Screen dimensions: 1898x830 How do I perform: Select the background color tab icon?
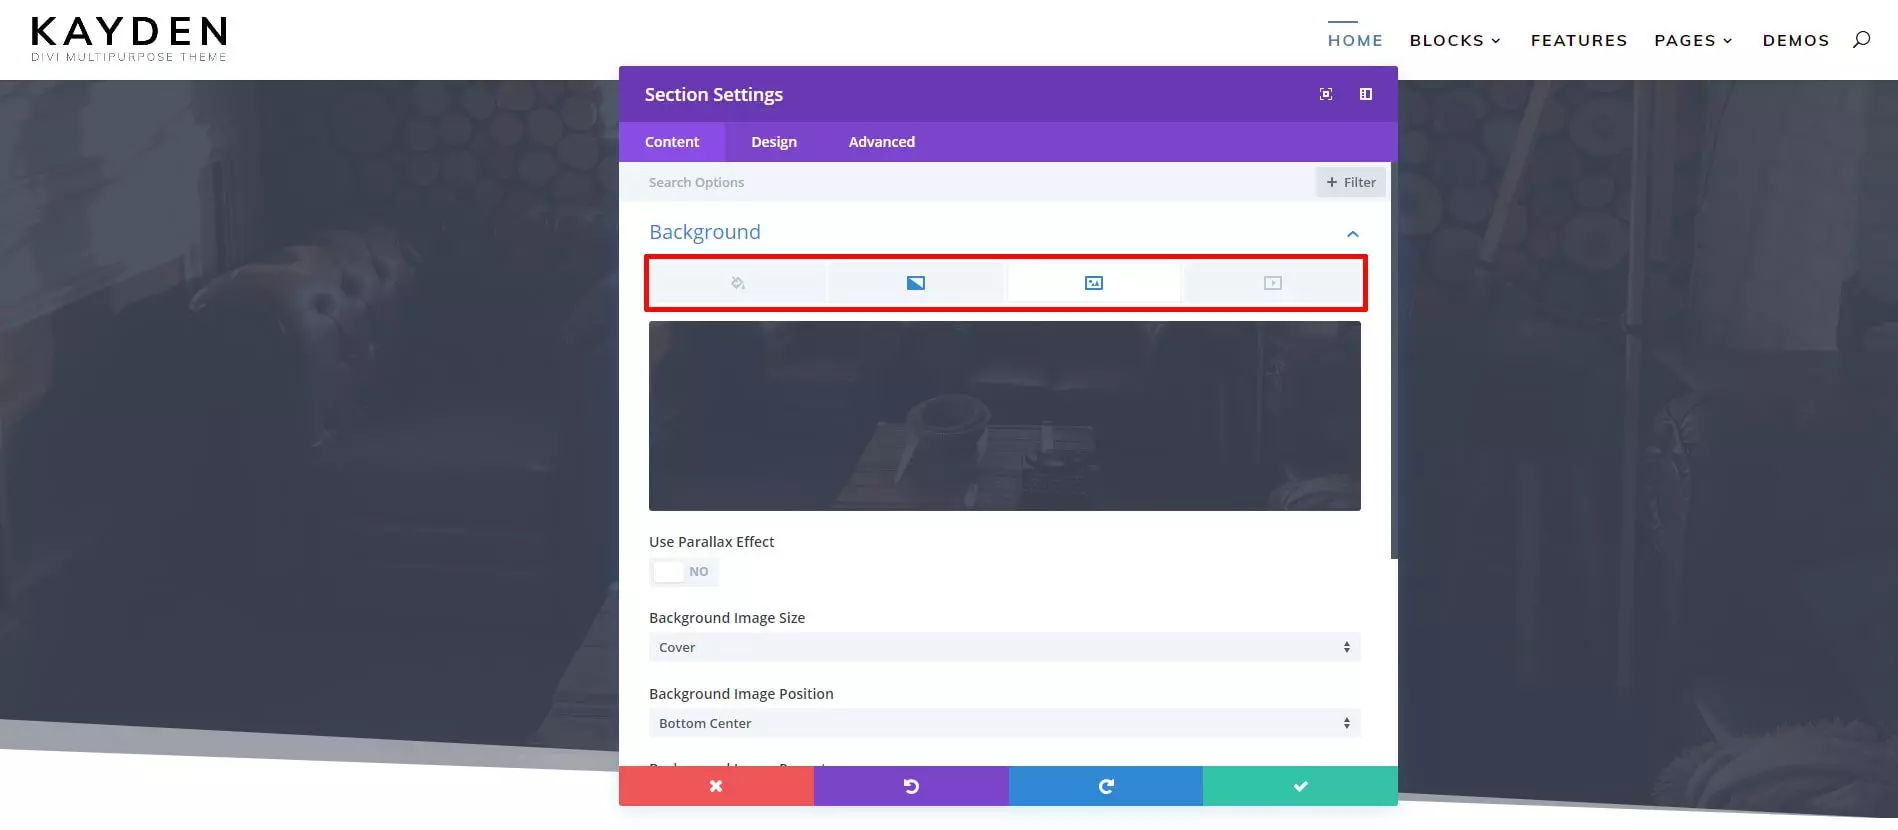point(738,283)
